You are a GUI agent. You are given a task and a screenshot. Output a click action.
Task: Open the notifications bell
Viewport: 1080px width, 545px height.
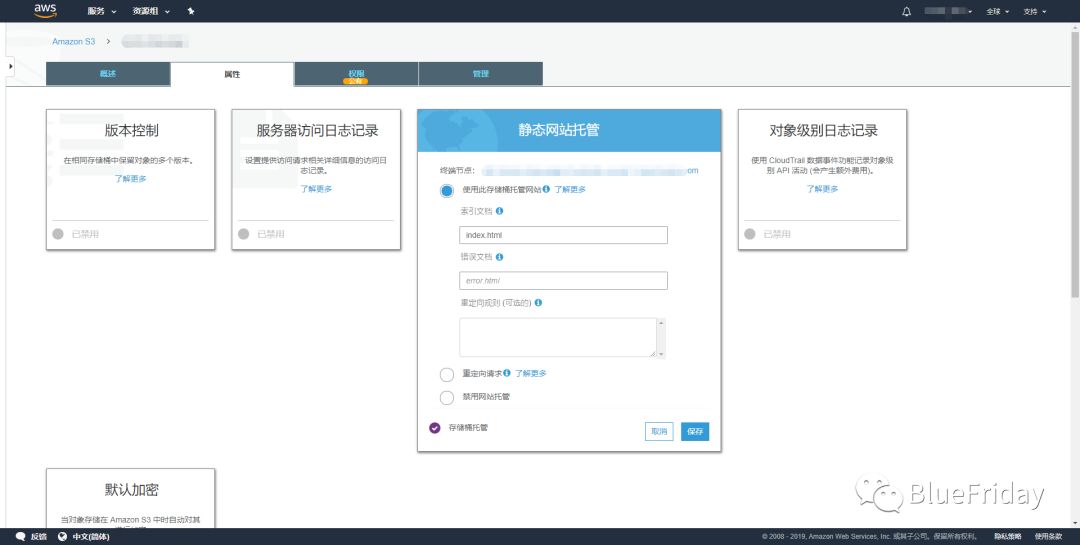(x=906, y=11)
